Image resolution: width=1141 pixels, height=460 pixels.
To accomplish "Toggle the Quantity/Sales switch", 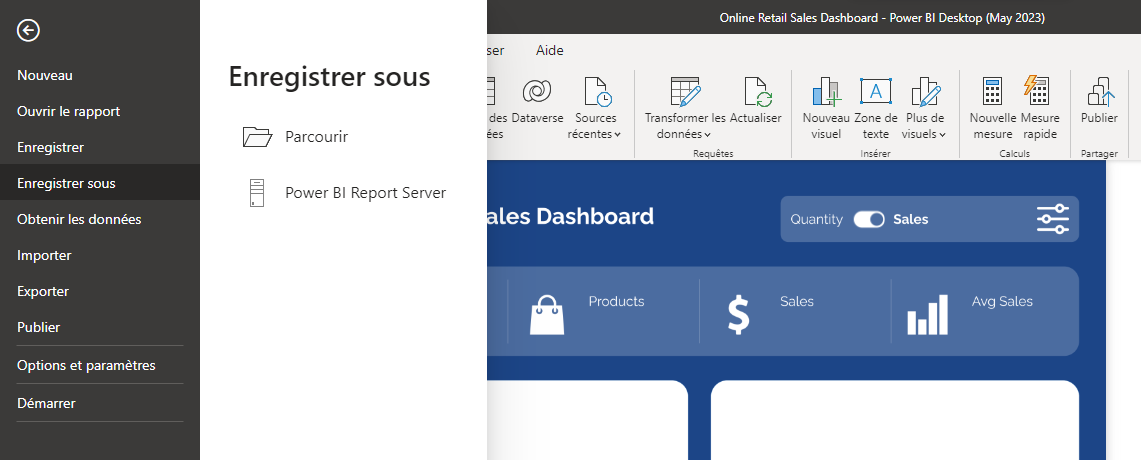I will click(x=869, y=219).
